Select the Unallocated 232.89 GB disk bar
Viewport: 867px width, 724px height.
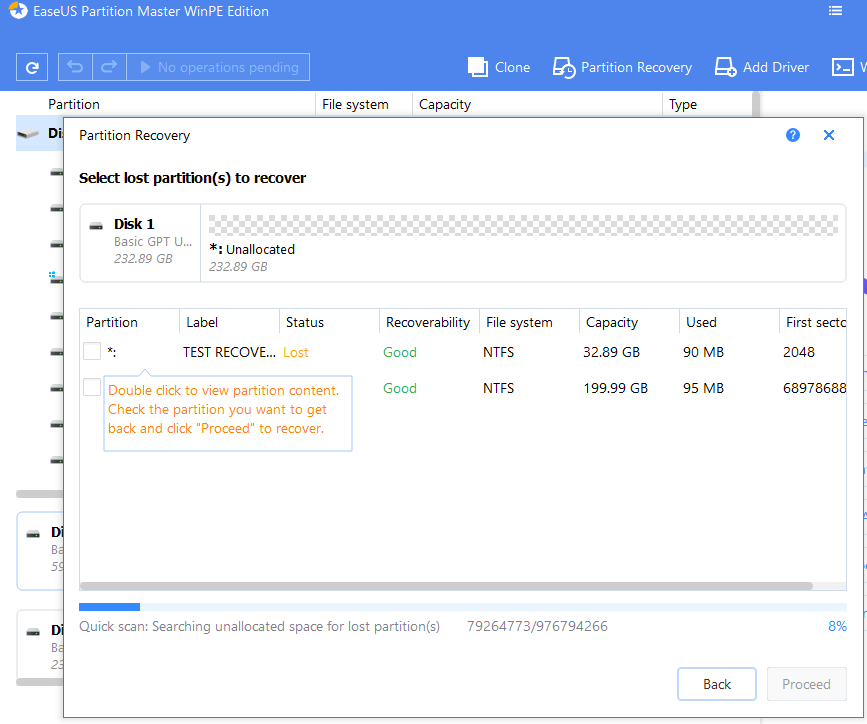tap(523, 225)
